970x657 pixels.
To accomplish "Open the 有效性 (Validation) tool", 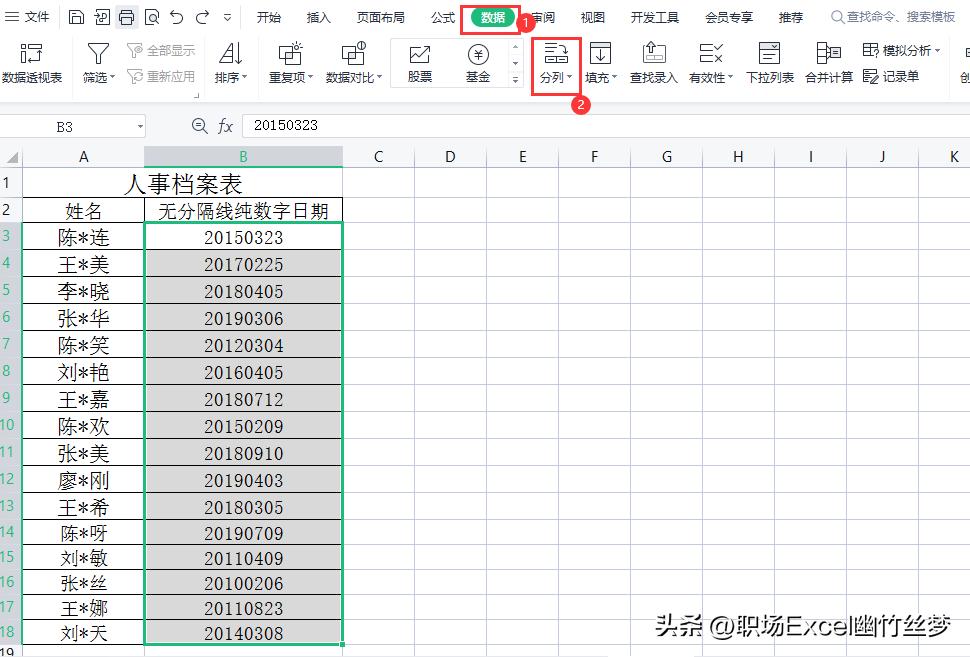I will point(710,60).
